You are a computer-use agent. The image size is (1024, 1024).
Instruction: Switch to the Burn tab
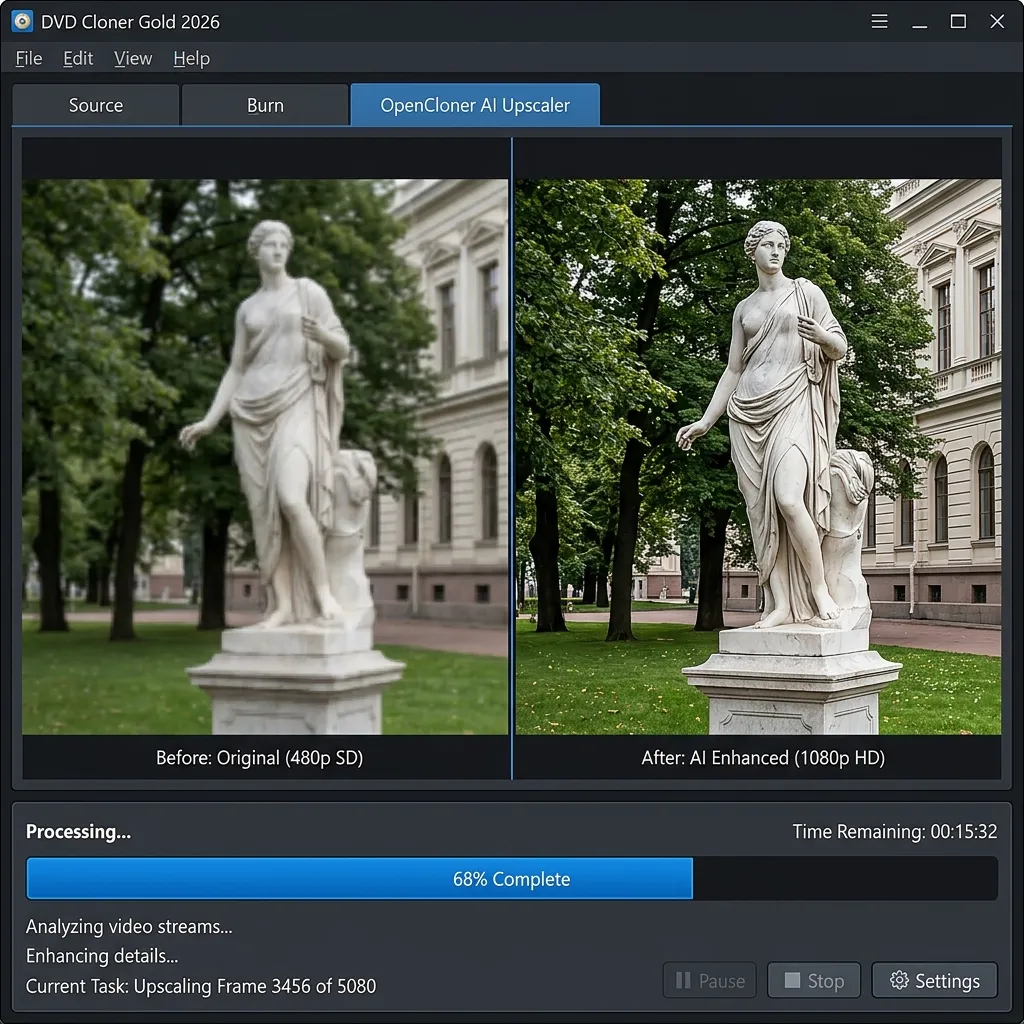pos(265,104)
